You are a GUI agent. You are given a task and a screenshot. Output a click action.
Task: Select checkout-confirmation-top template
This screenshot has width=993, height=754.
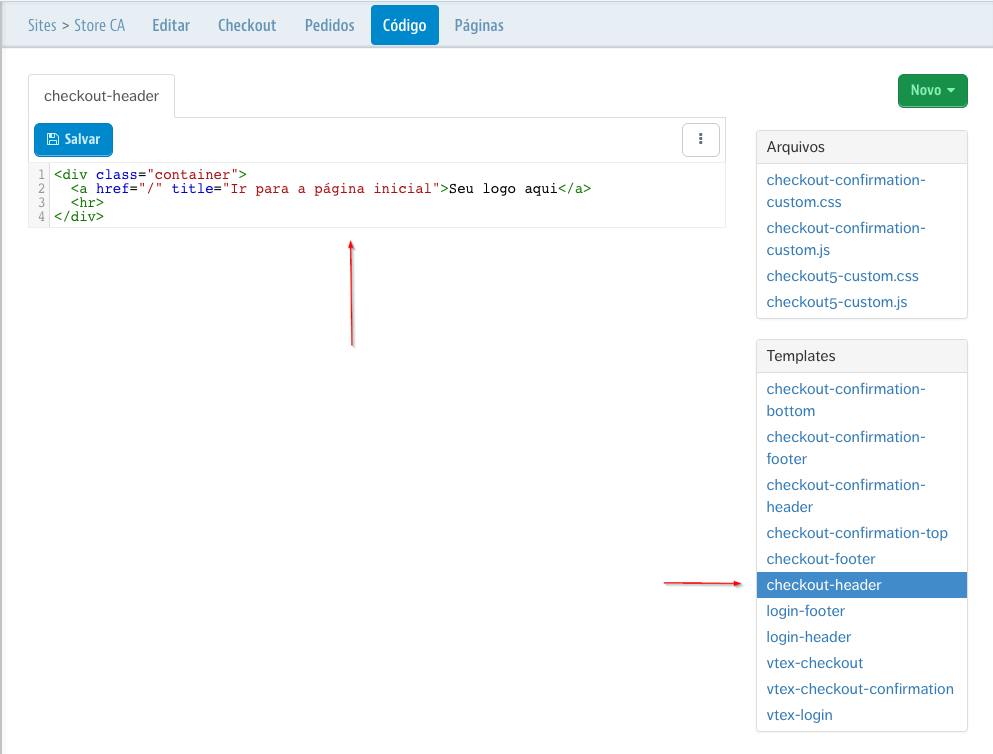857,533
